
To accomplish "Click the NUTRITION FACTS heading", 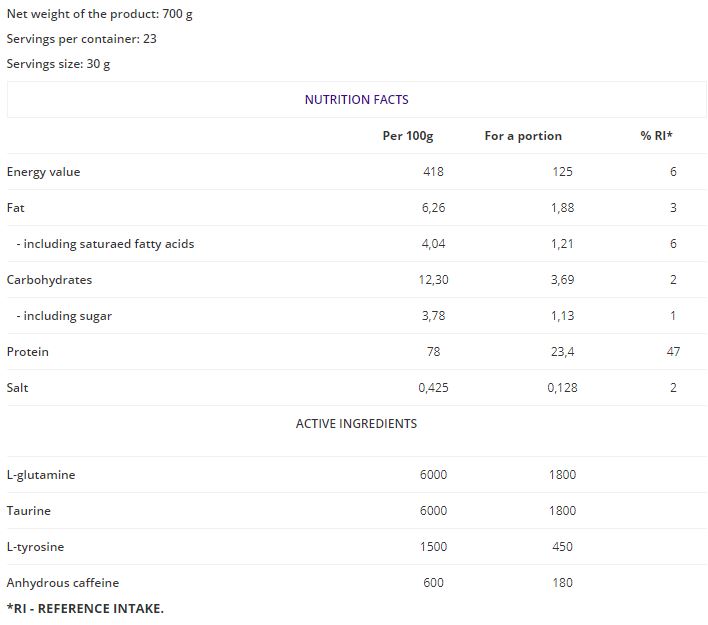I will pos(356,99).
